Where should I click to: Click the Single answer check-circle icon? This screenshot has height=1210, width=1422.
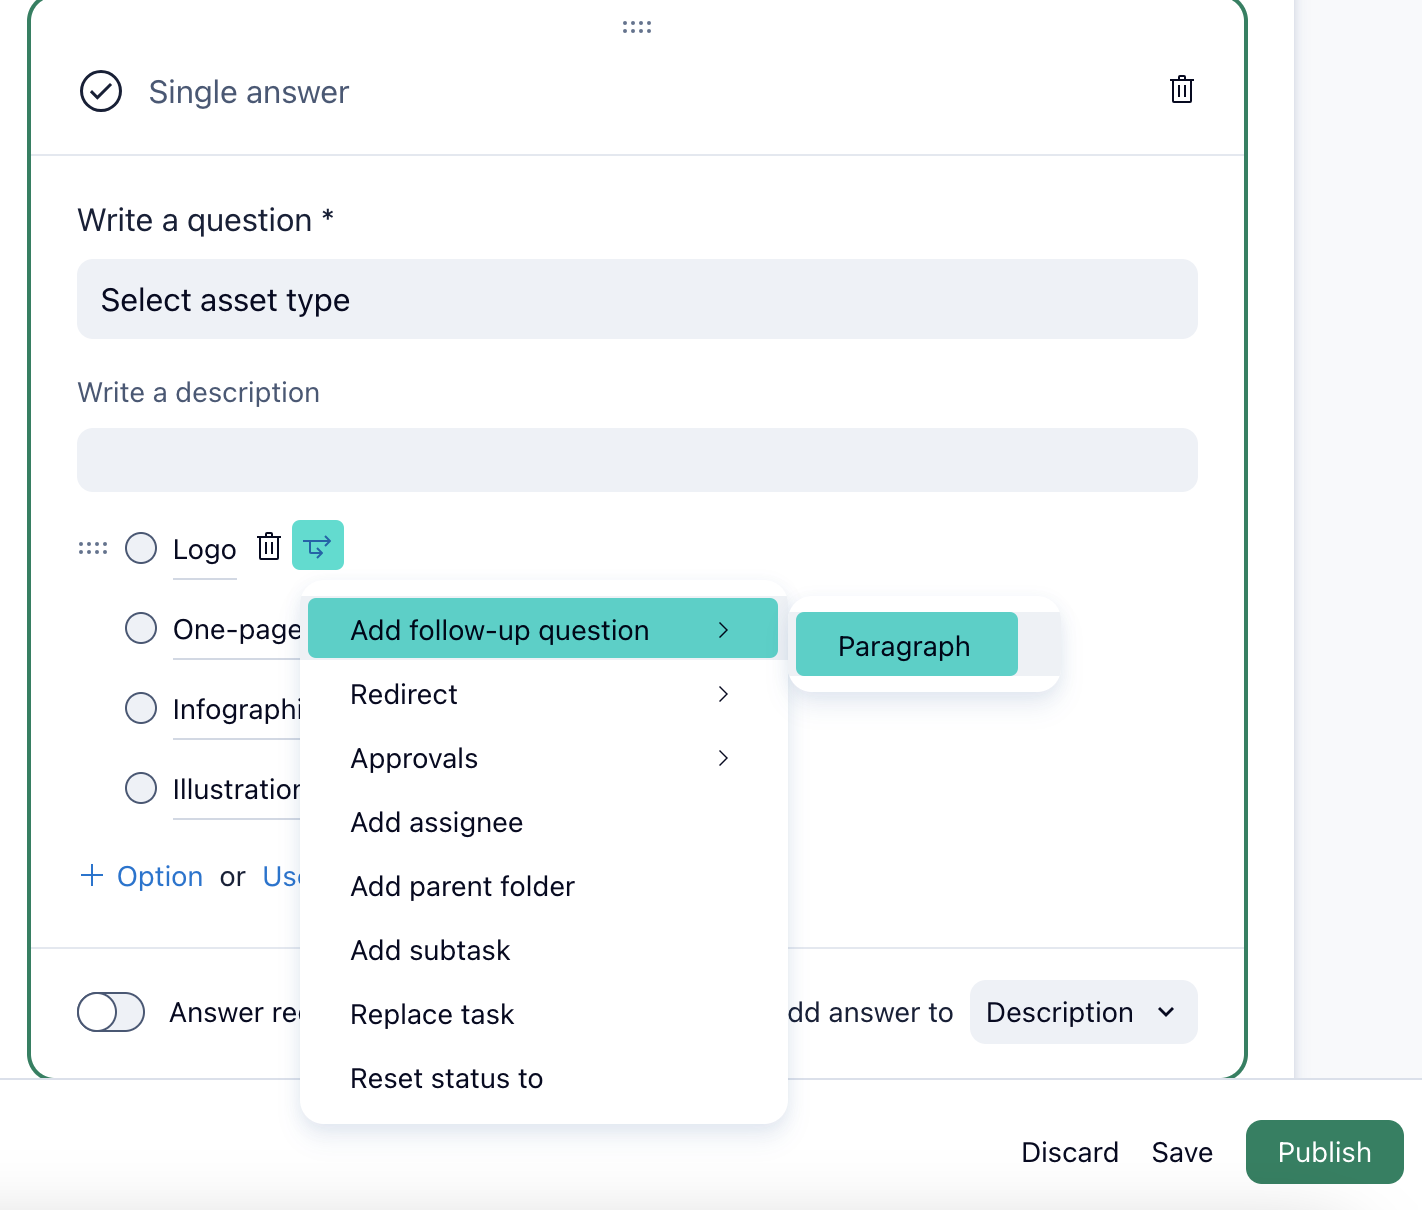(x=101, y=91)
